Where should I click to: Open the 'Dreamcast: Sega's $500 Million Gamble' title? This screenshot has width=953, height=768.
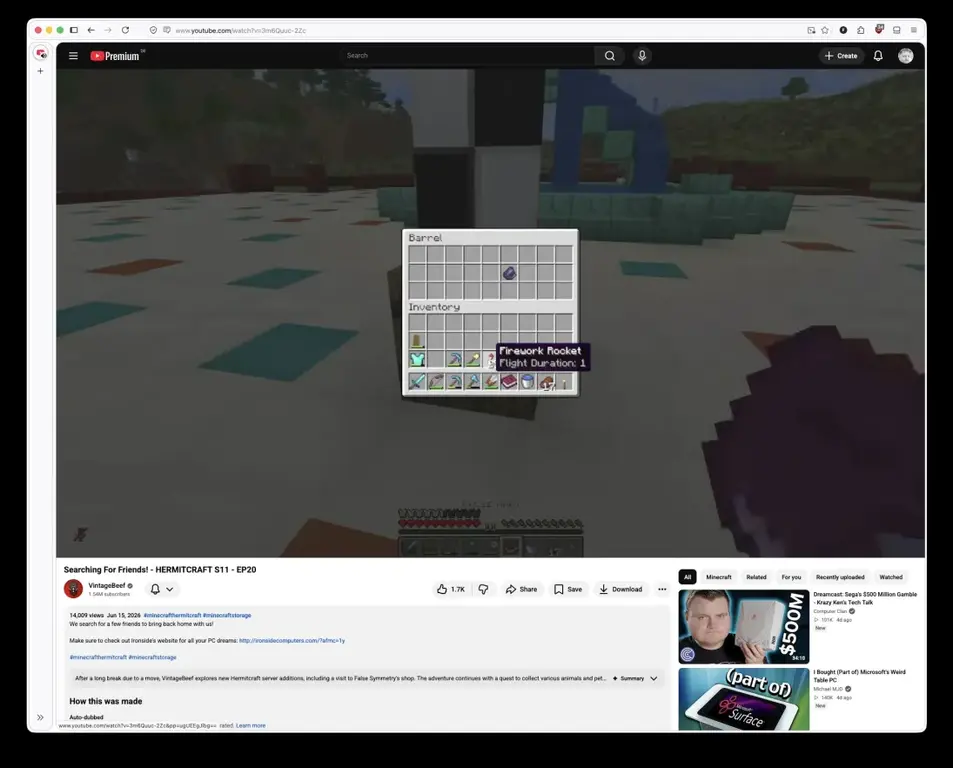(865, 598)
